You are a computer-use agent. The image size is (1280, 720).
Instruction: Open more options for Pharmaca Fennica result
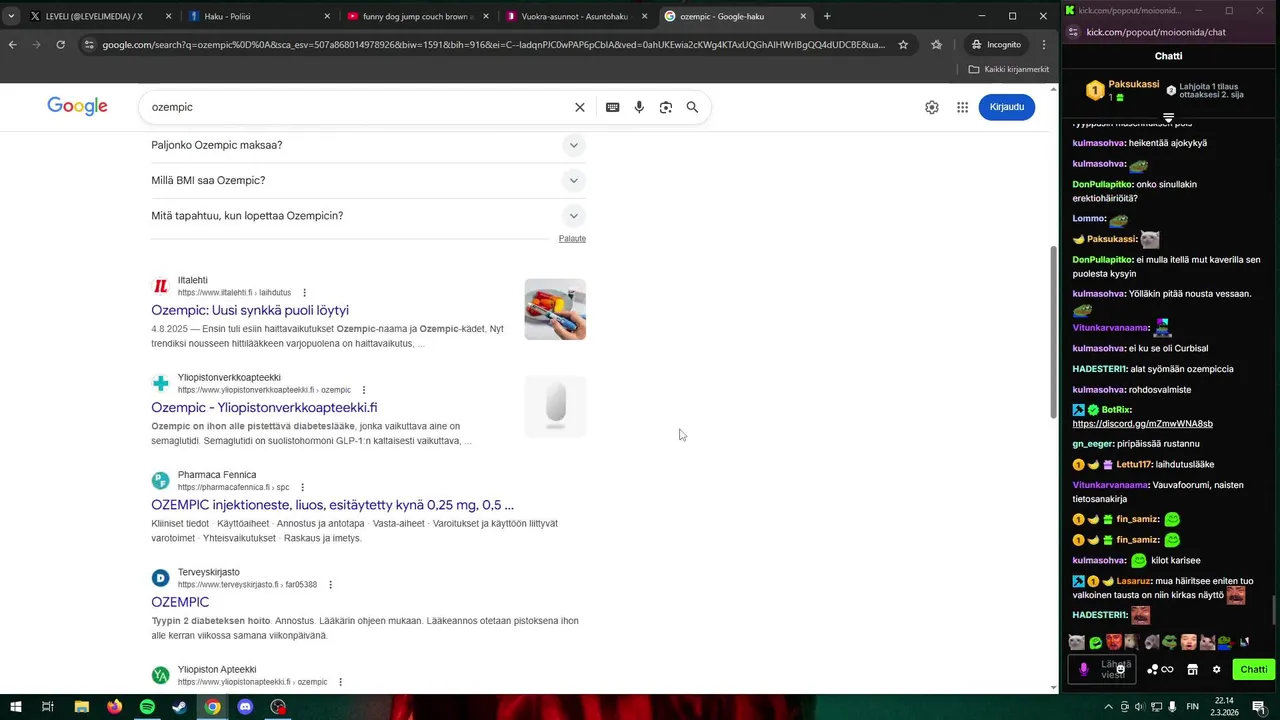(x=302, y=488)
